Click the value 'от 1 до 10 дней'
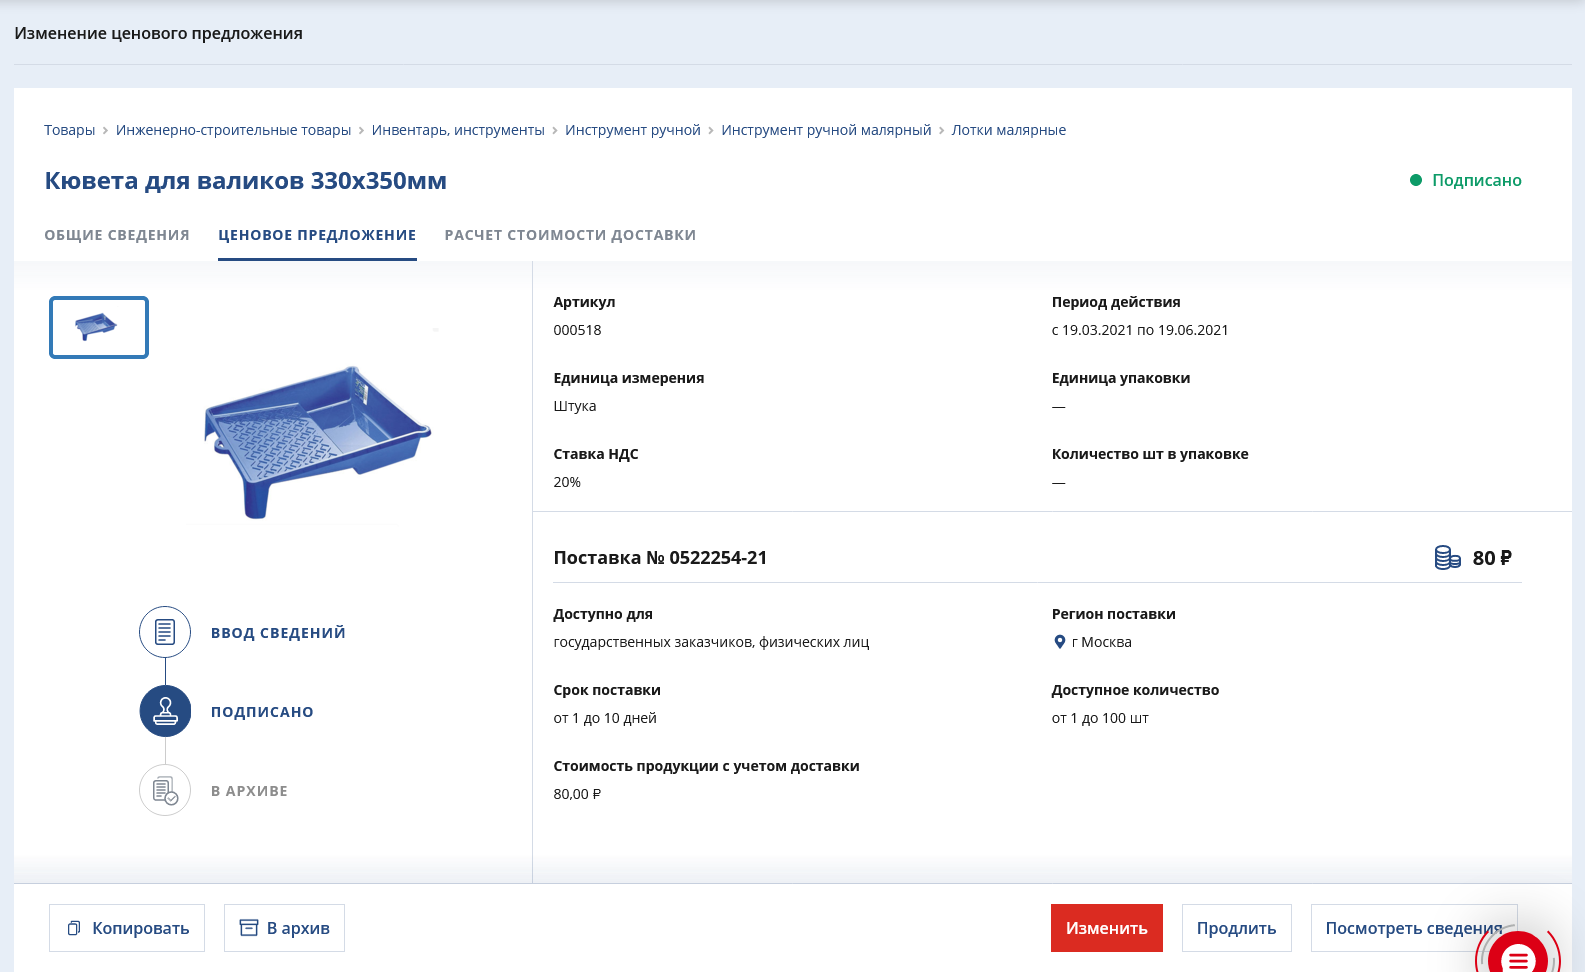The height and width of the screenshot is (972, 1585). [x=605, y=718]
